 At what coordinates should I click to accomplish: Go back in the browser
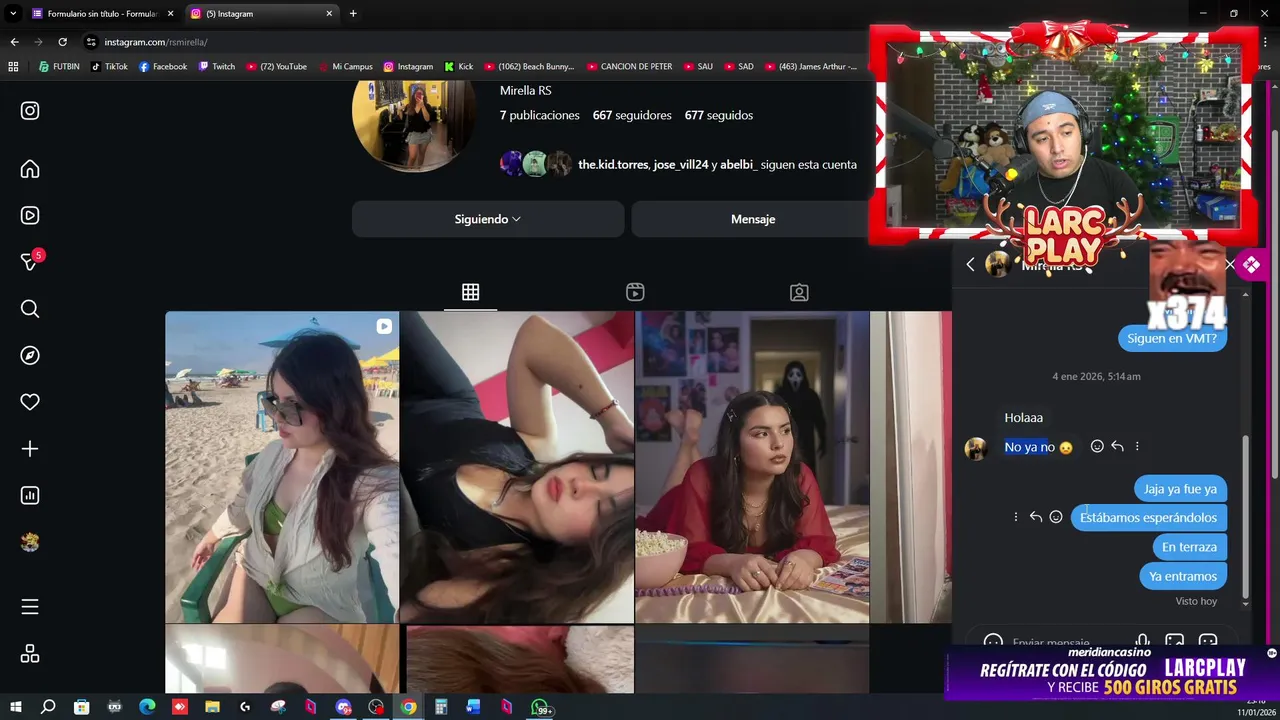coord(14,42)
